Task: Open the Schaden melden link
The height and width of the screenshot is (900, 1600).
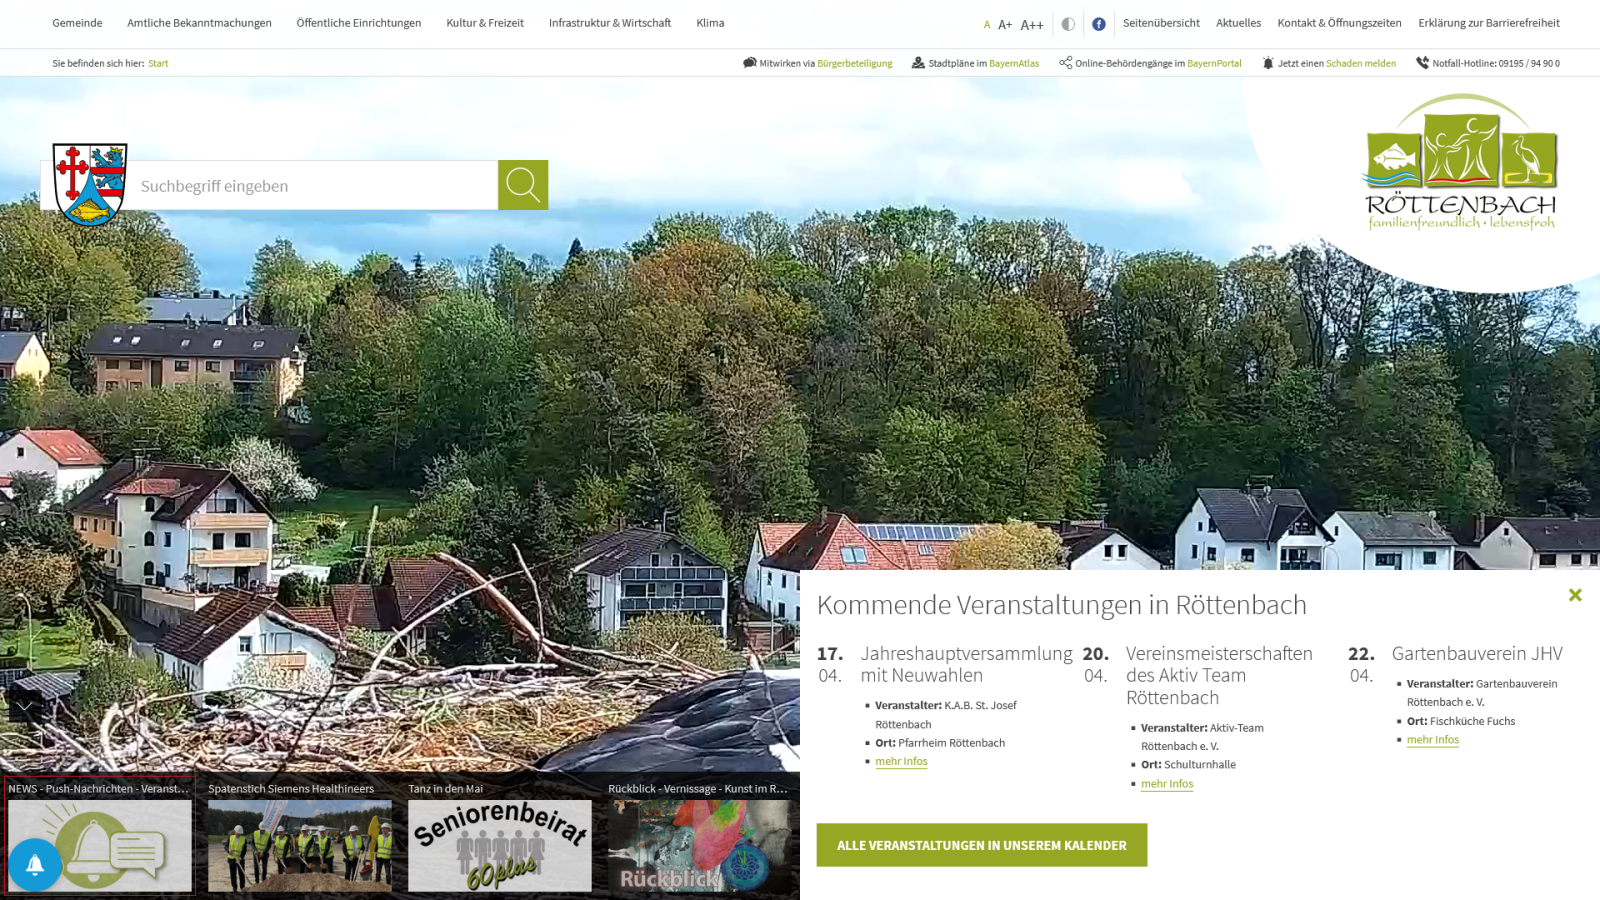Action: pos(1360,63)
